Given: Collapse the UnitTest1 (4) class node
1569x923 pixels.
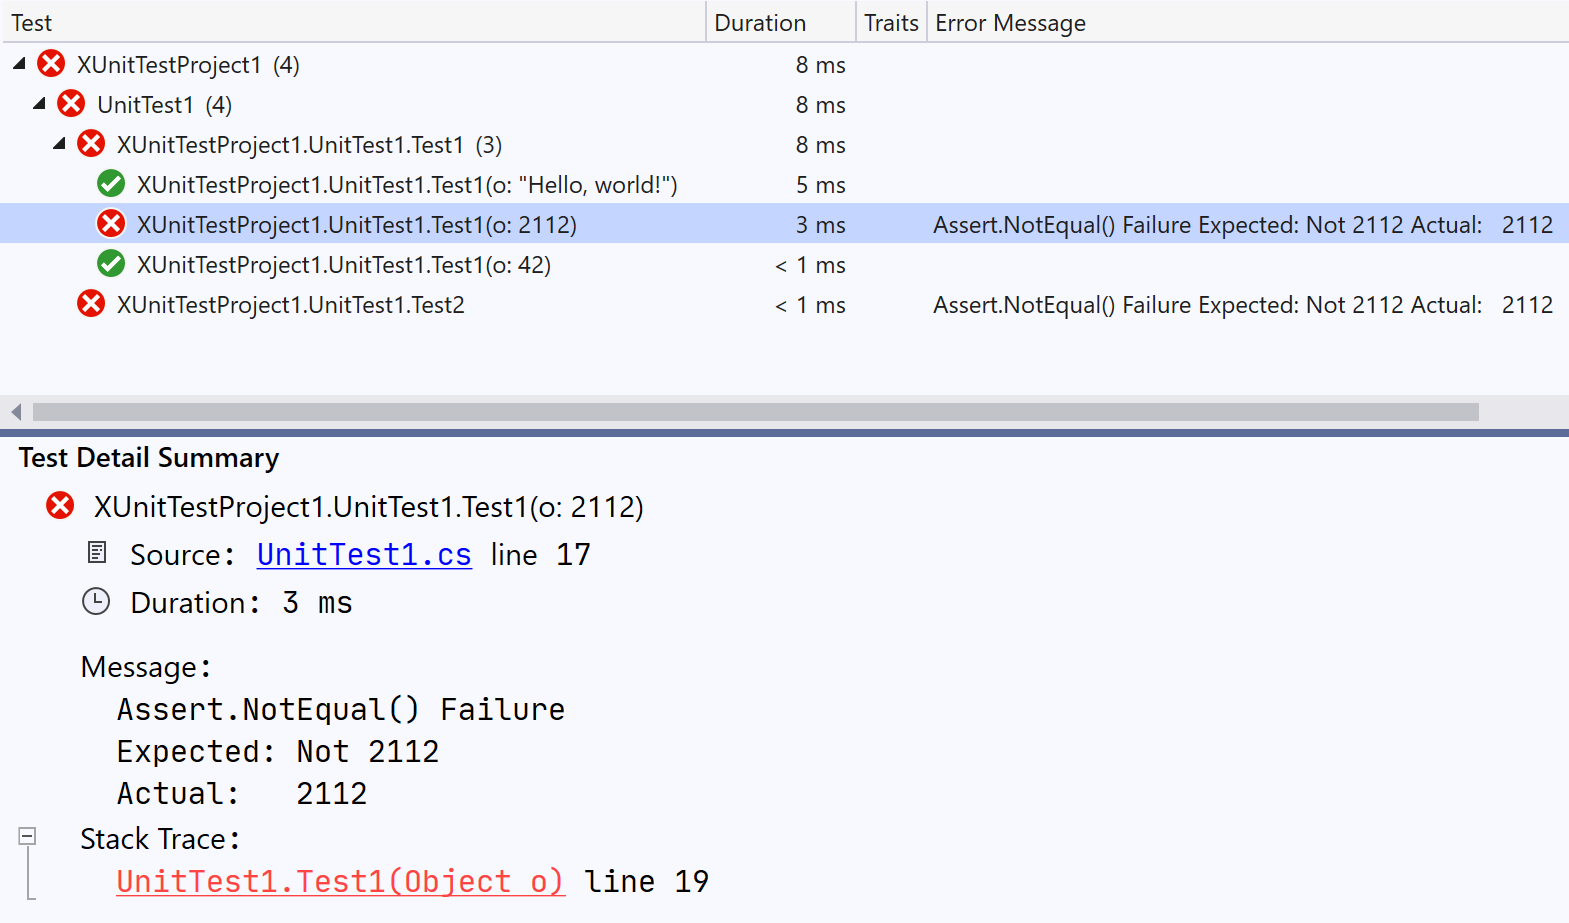Looking at the screenshot, I should pos(40,103).
